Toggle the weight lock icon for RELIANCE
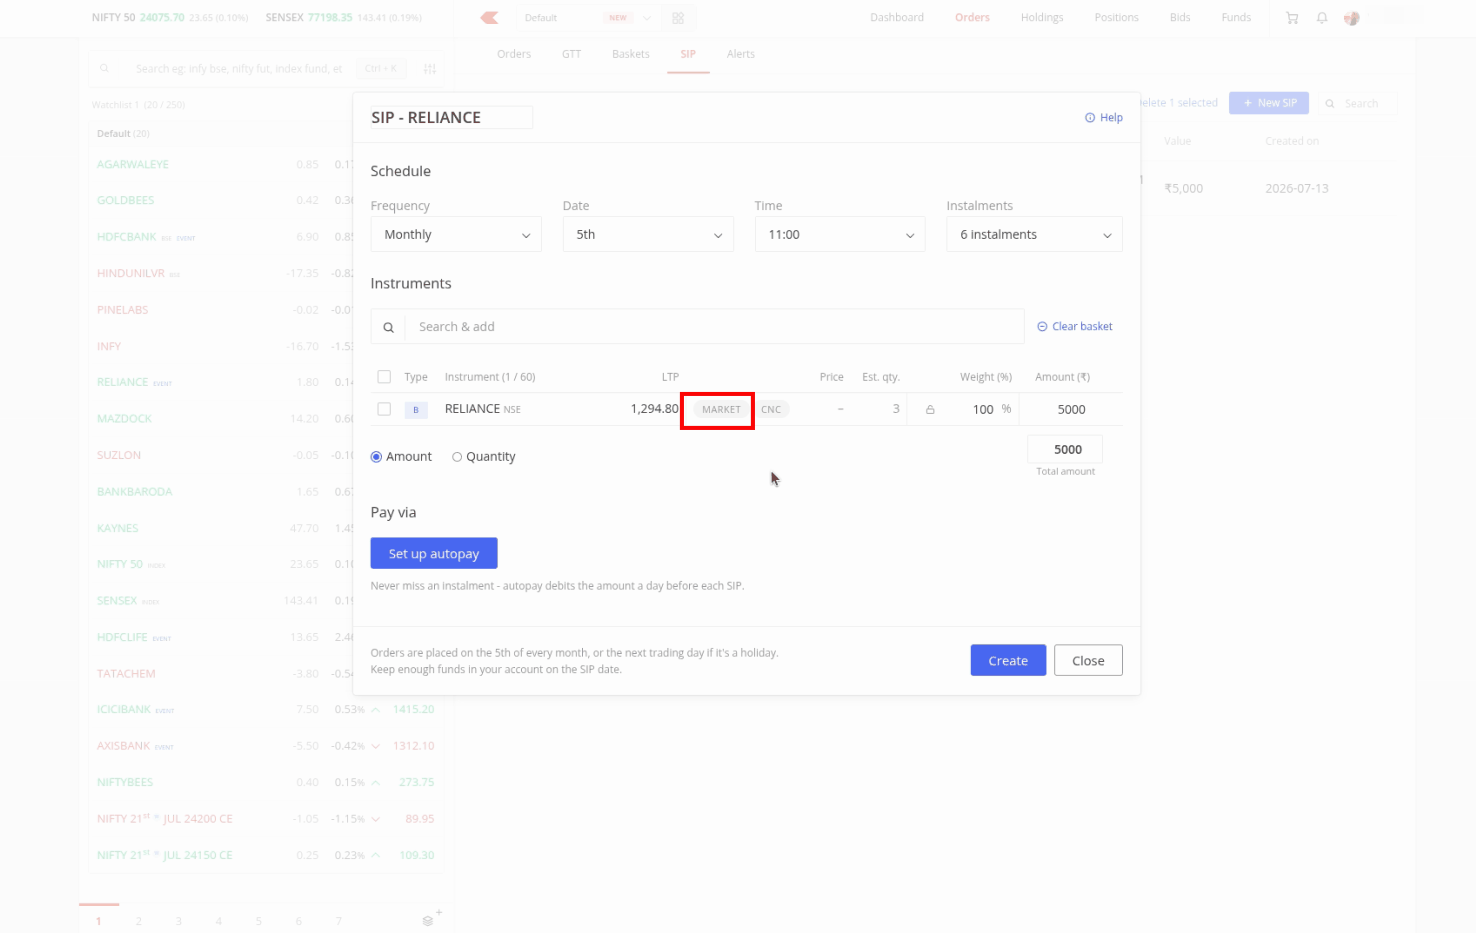1476x933 pixels. pyautogui.click(x=930, y=409)
